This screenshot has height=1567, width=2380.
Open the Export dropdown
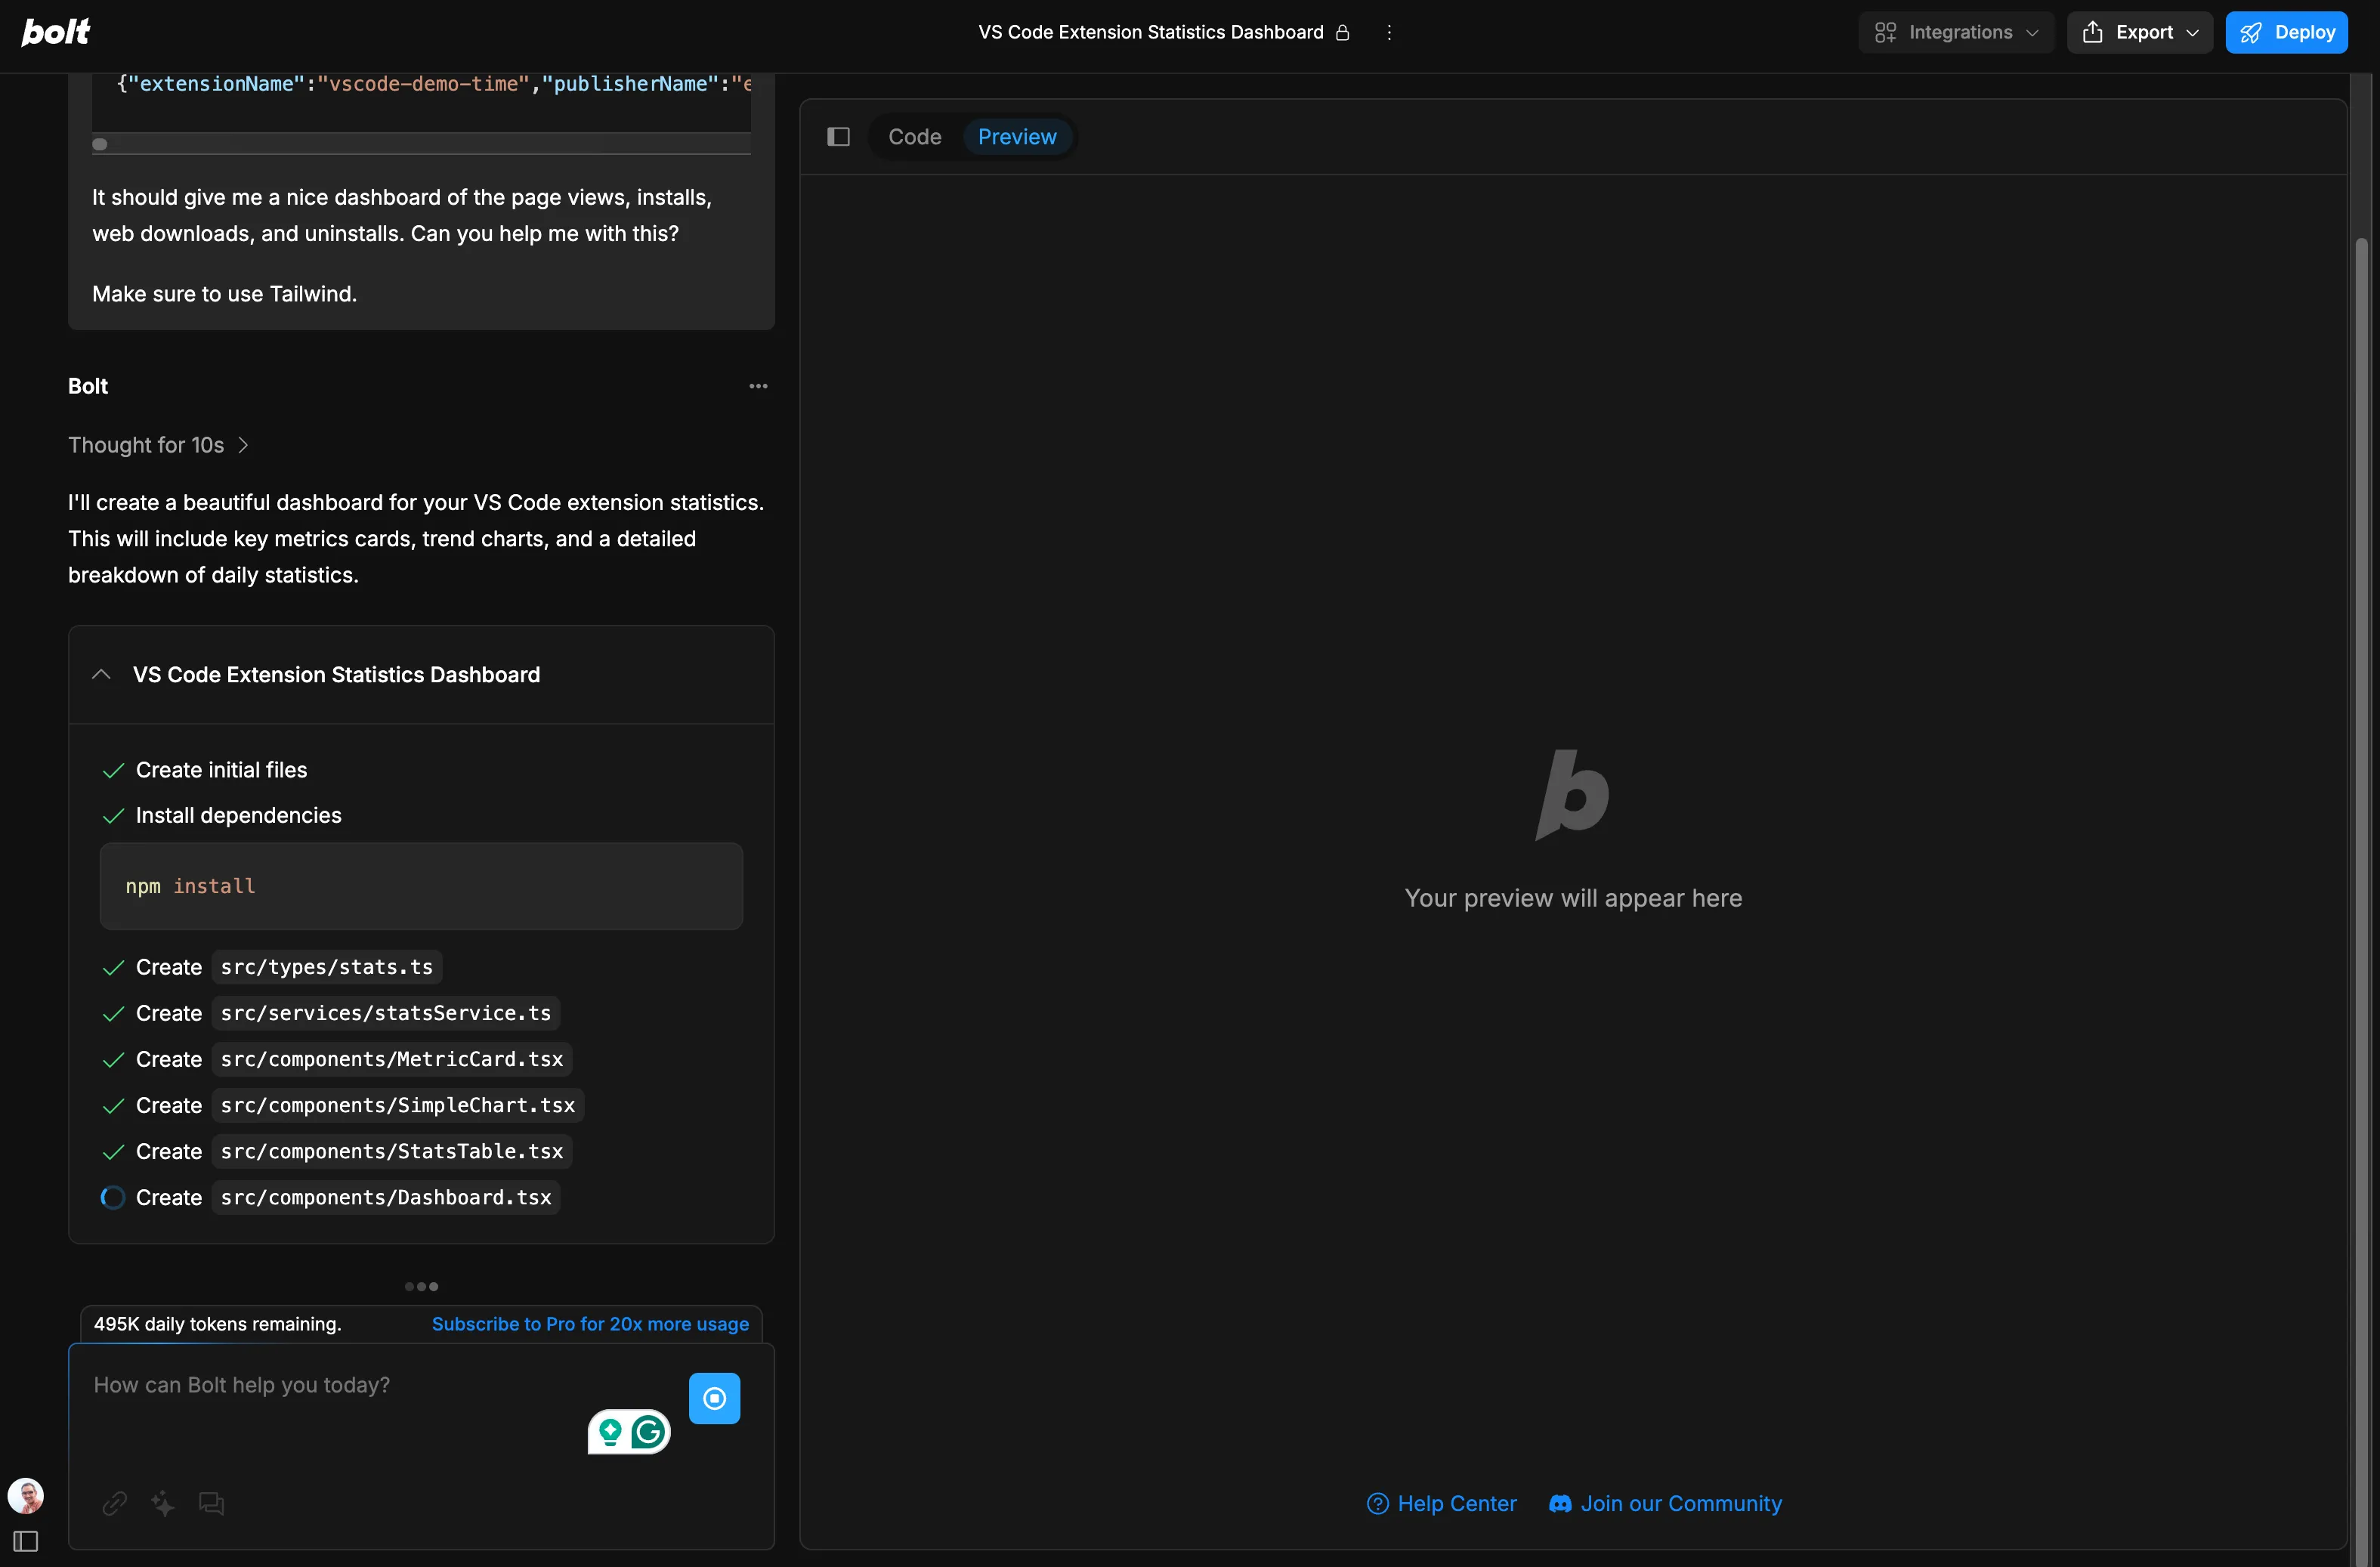tap(2140, 32)
